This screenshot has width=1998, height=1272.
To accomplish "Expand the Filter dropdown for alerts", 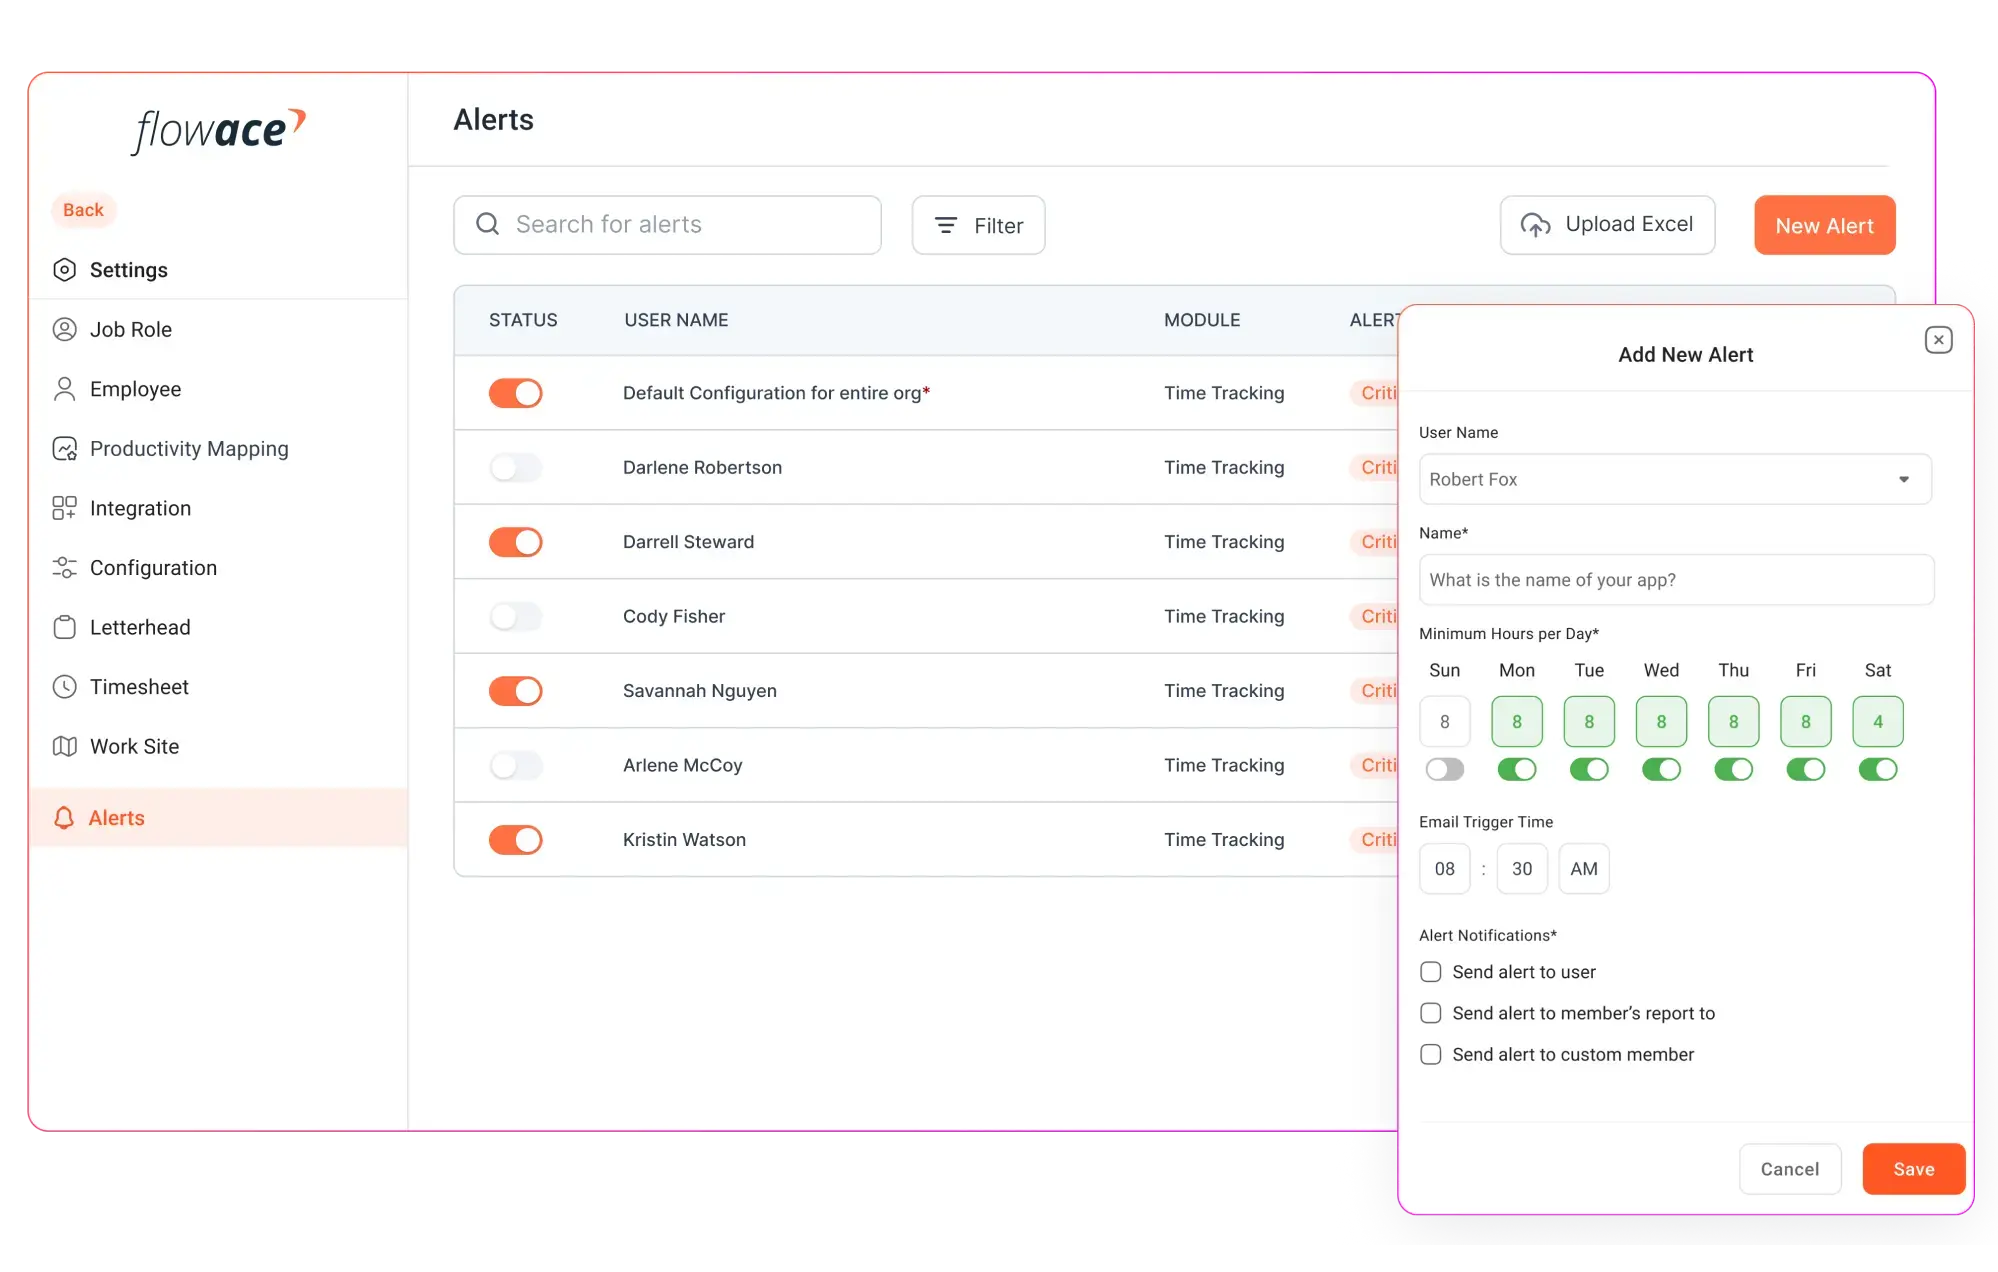I will [979, 224].
